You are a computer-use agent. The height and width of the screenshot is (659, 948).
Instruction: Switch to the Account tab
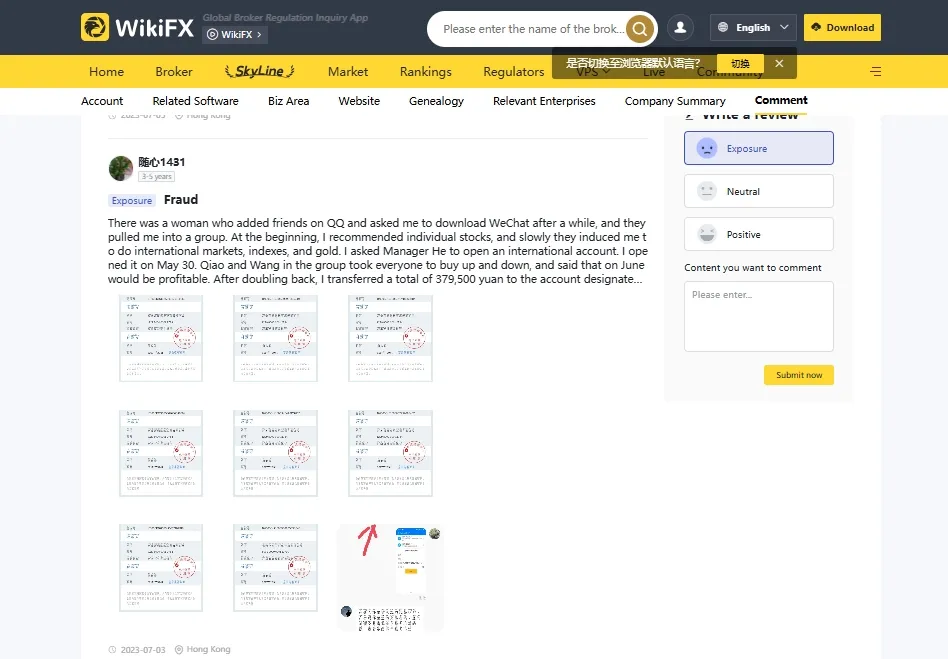coord(102,101)
